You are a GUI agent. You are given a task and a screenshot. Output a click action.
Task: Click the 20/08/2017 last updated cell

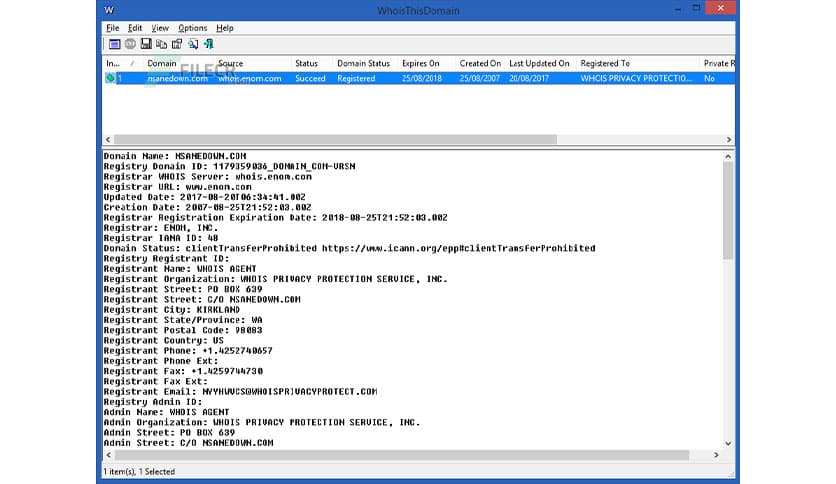point(529,78)
